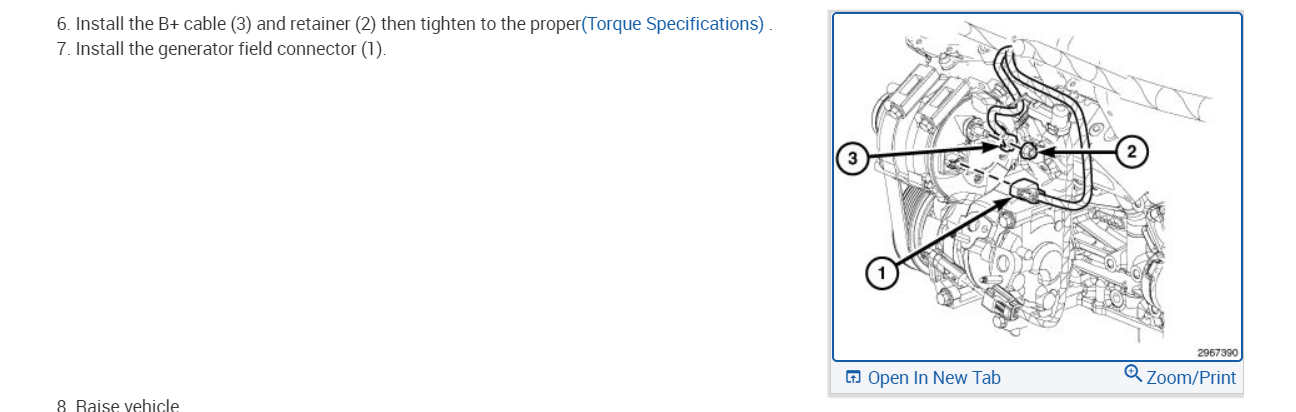Click the "Raise vehicle" step text
This screenshot has width=1296, height=412.
pos(127,405)
